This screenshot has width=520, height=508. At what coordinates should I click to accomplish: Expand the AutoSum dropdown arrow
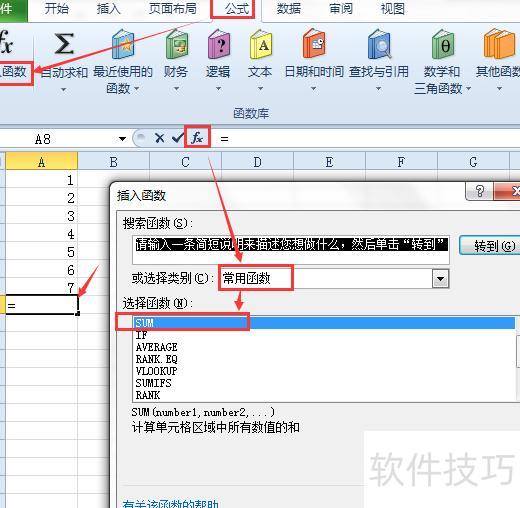pos(63,89)
